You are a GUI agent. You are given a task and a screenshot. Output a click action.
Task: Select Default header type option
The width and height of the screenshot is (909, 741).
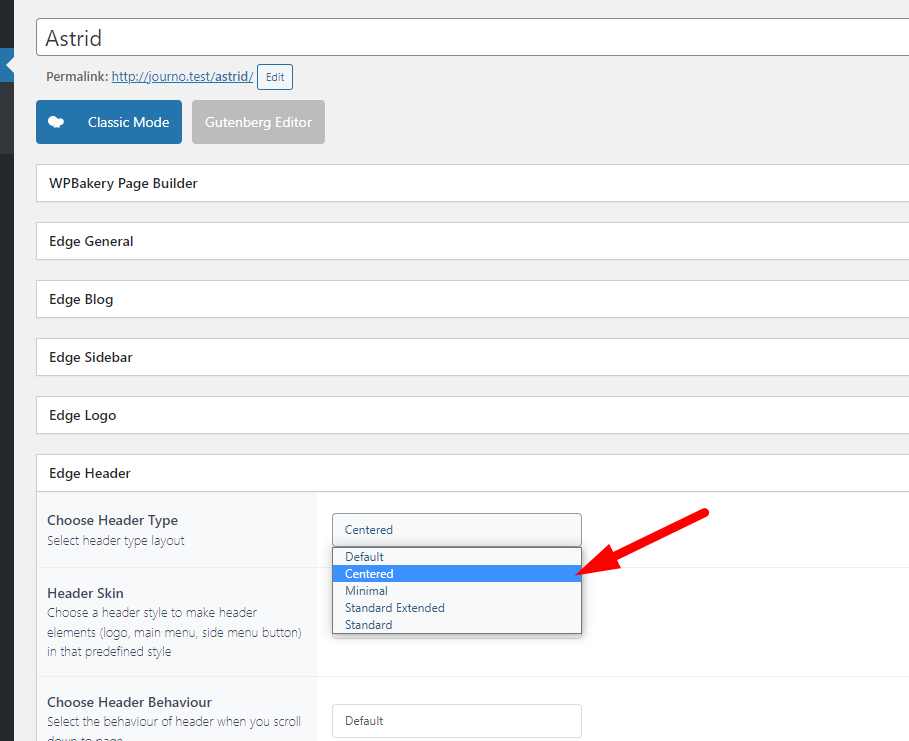tap(457, 557)
